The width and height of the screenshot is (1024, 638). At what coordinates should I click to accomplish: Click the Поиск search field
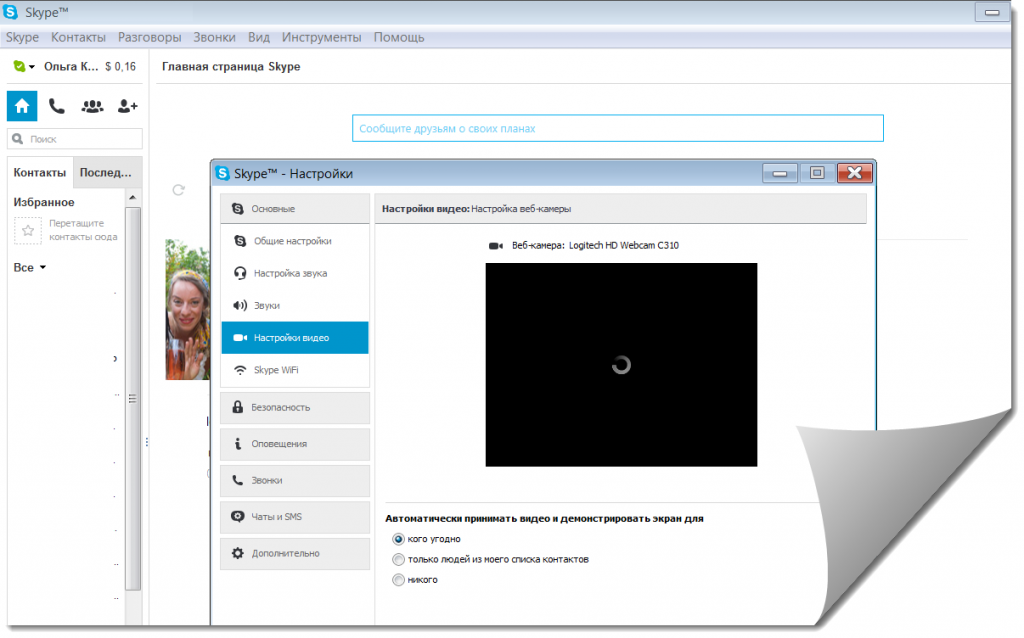point(74,138)
